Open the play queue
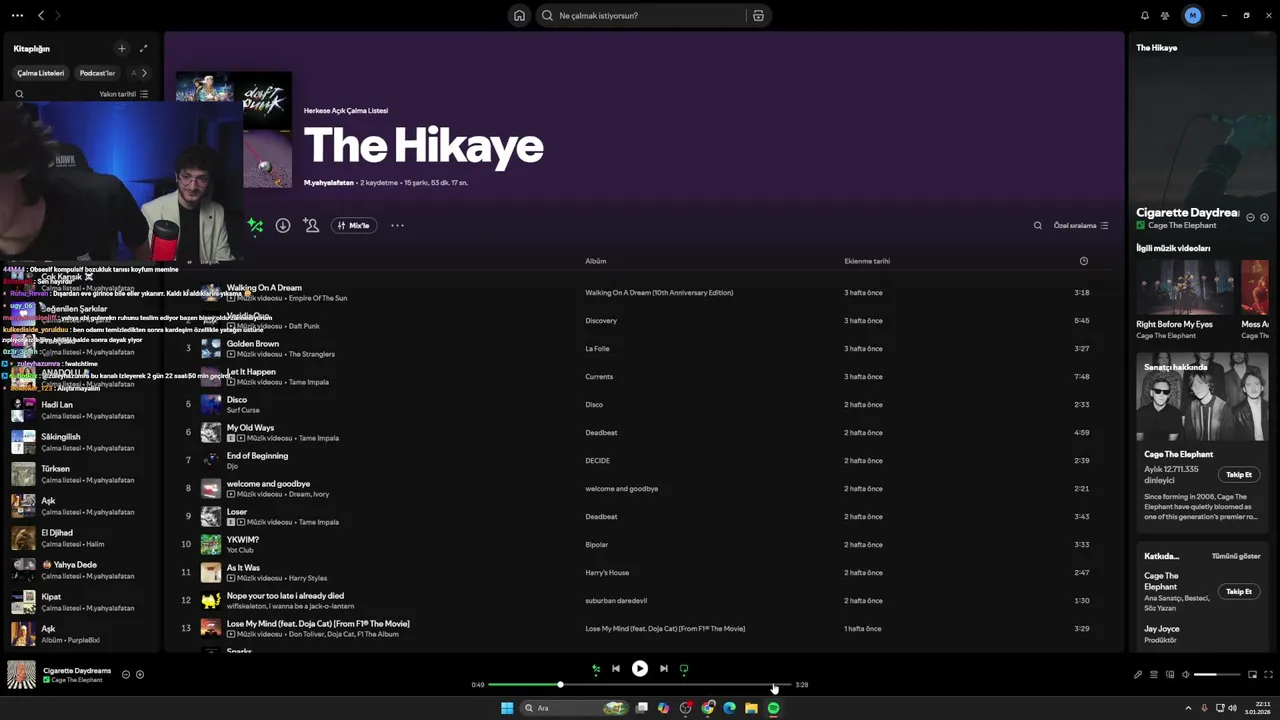The image size is (1280, 720). pyautogui.click(x=1154, y=675)
